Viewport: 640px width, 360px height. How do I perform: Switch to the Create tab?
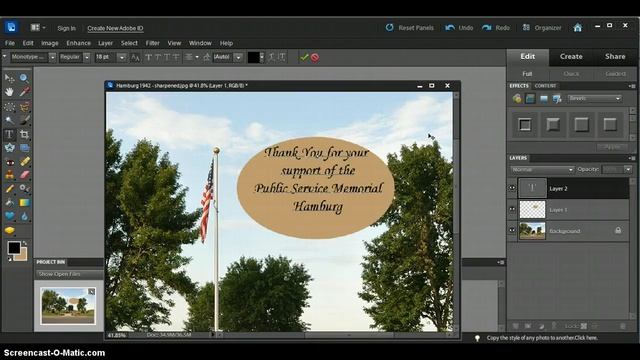(x=571, y=57)
